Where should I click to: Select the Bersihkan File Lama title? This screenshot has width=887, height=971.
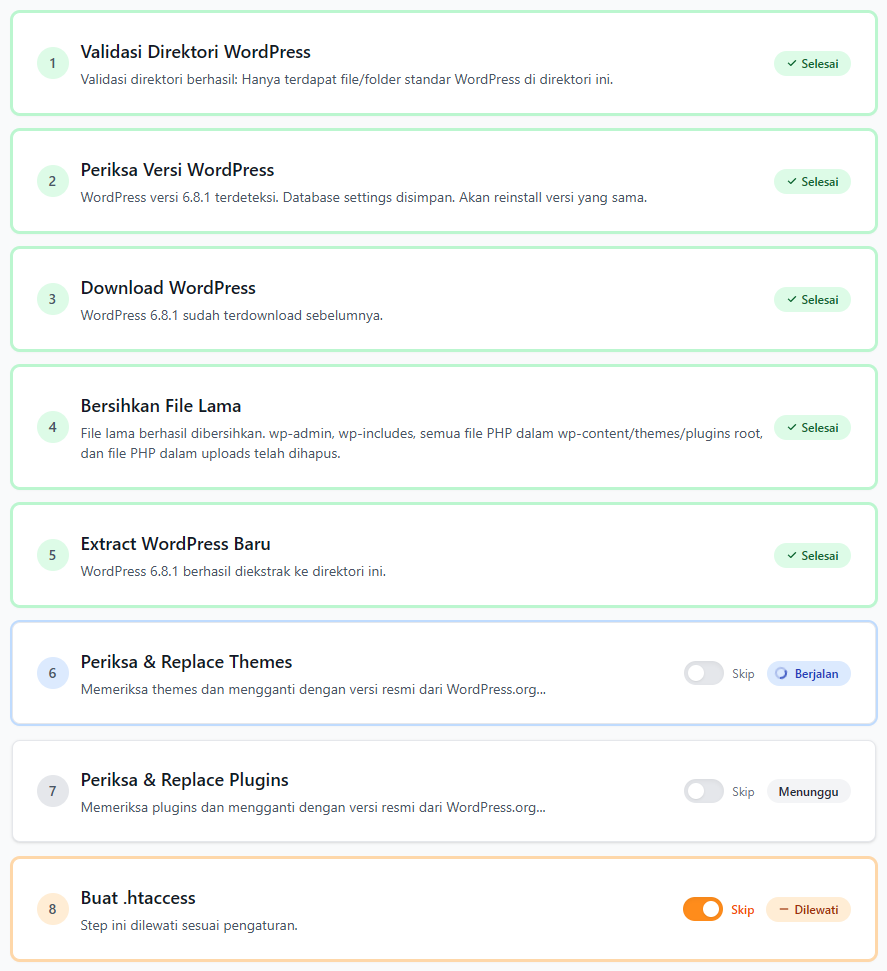pos(161,406)
